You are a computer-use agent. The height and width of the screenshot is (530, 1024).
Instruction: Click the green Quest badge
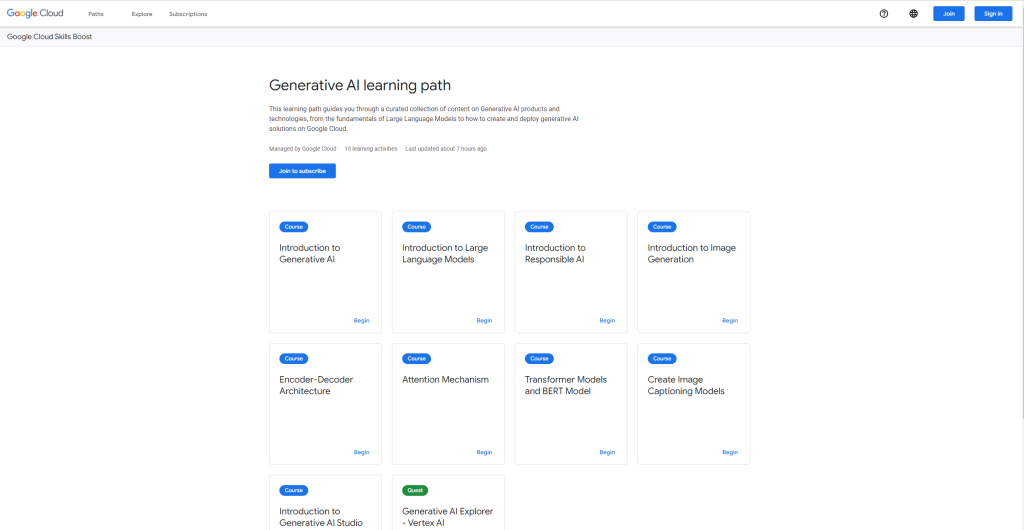pos(415,490)
